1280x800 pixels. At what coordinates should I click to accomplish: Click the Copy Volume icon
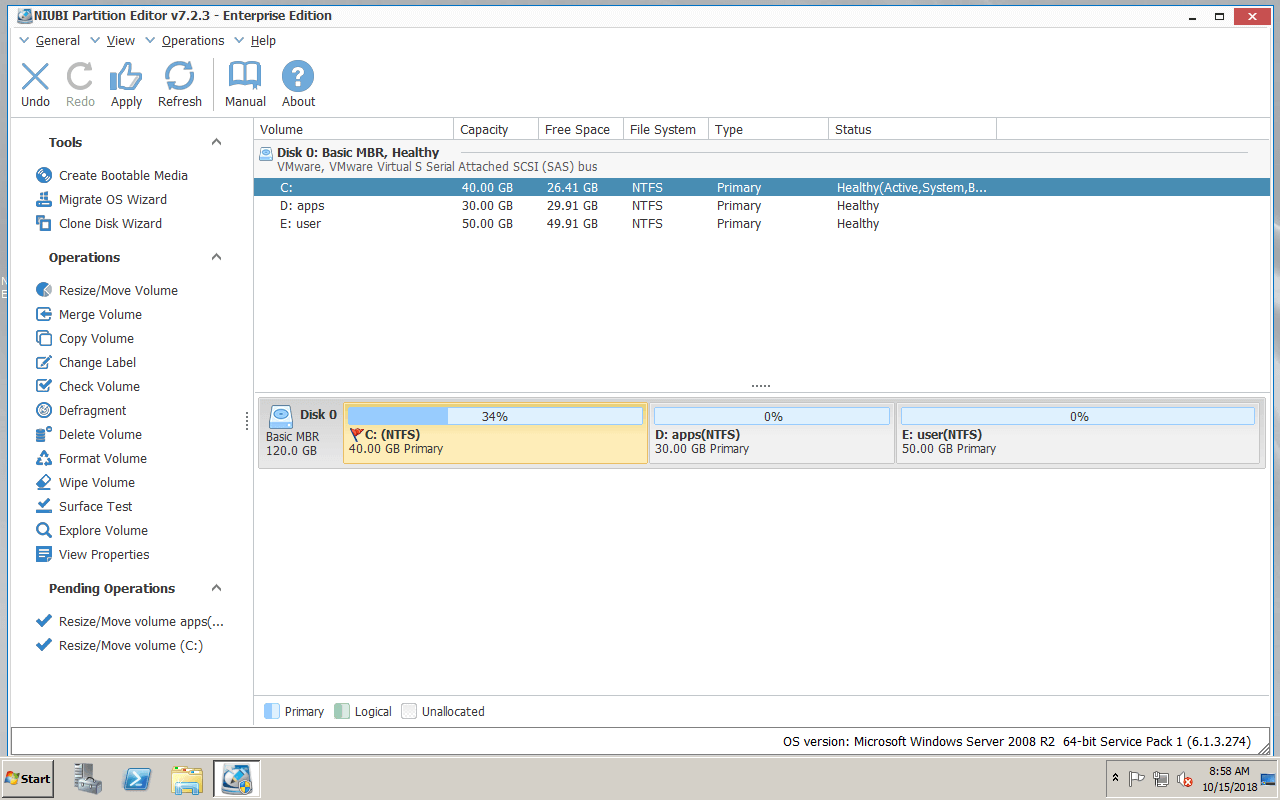tap(44, 338)
